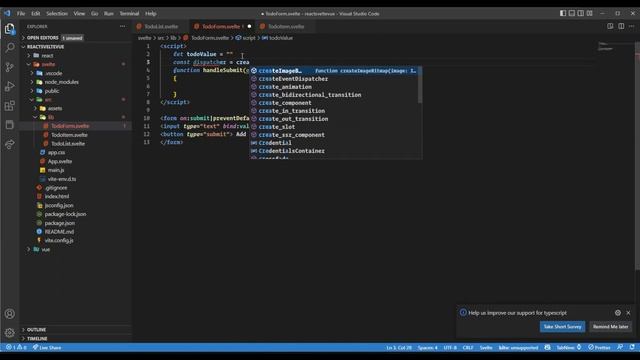
Task: Click VS Code logo in title bar
Action: click(x=7, y=13)
